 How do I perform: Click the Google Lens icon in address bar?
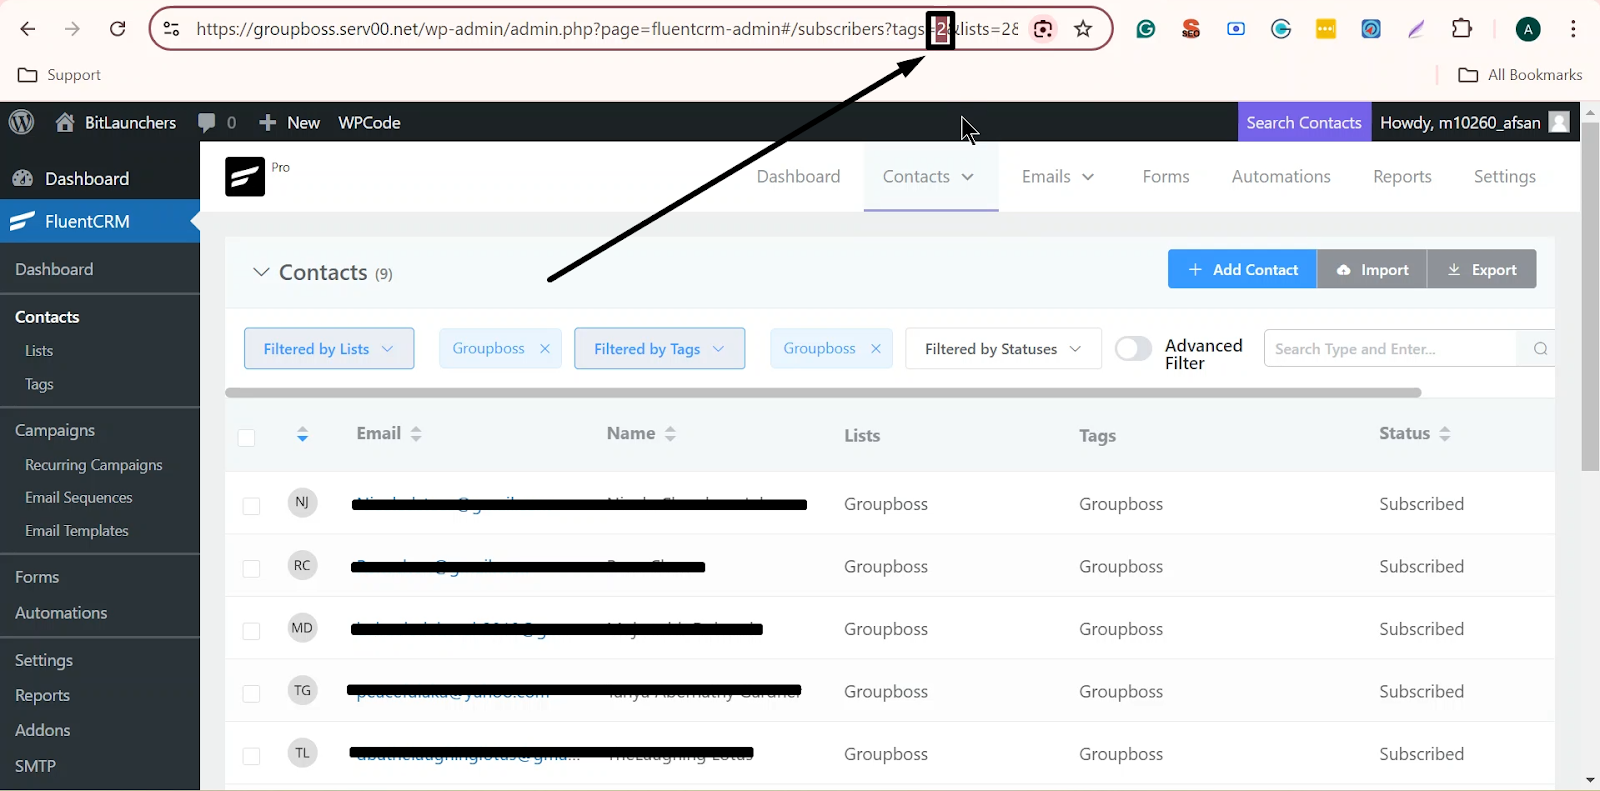pyautogui.click(x=1043, y=29)
